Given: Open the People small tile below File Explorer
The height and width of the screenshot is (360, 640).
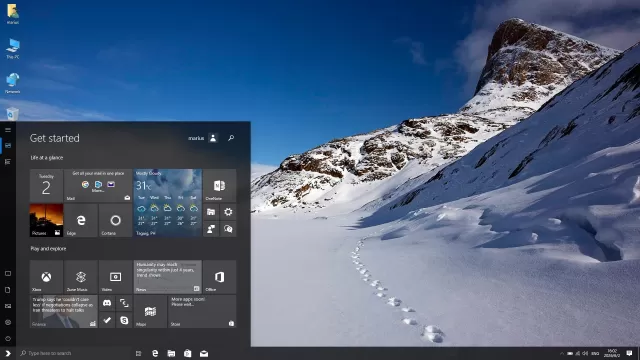Looking at the screenshot, I should click(x=211, y=229).
